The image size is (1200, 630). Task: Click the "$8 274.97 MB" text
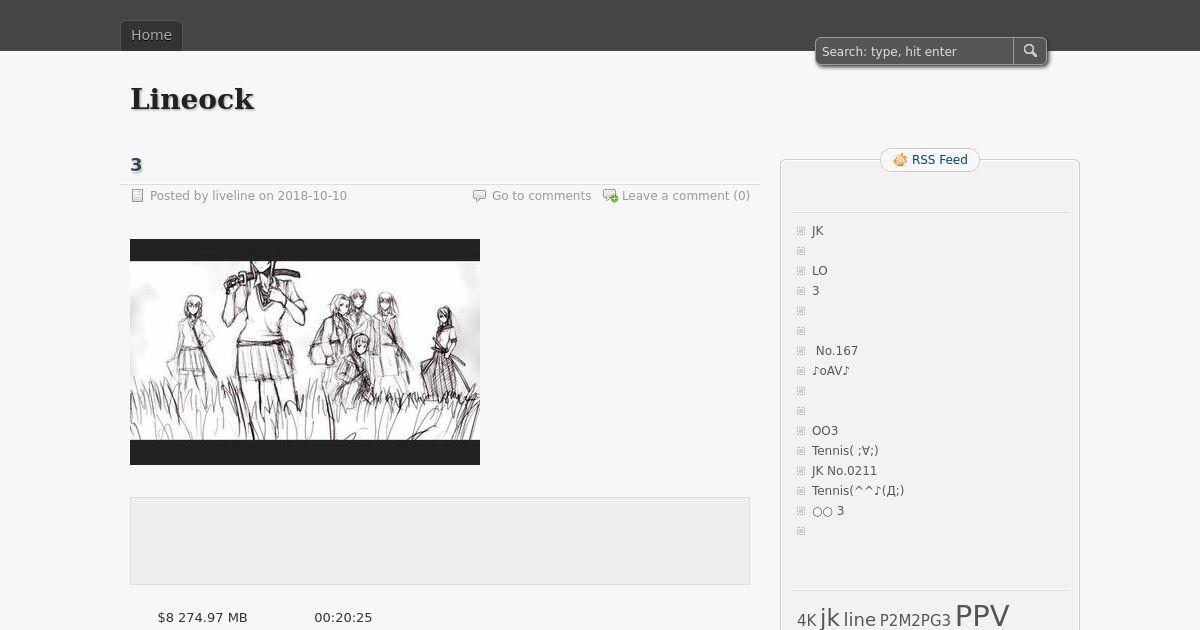[x=202, y=618]
